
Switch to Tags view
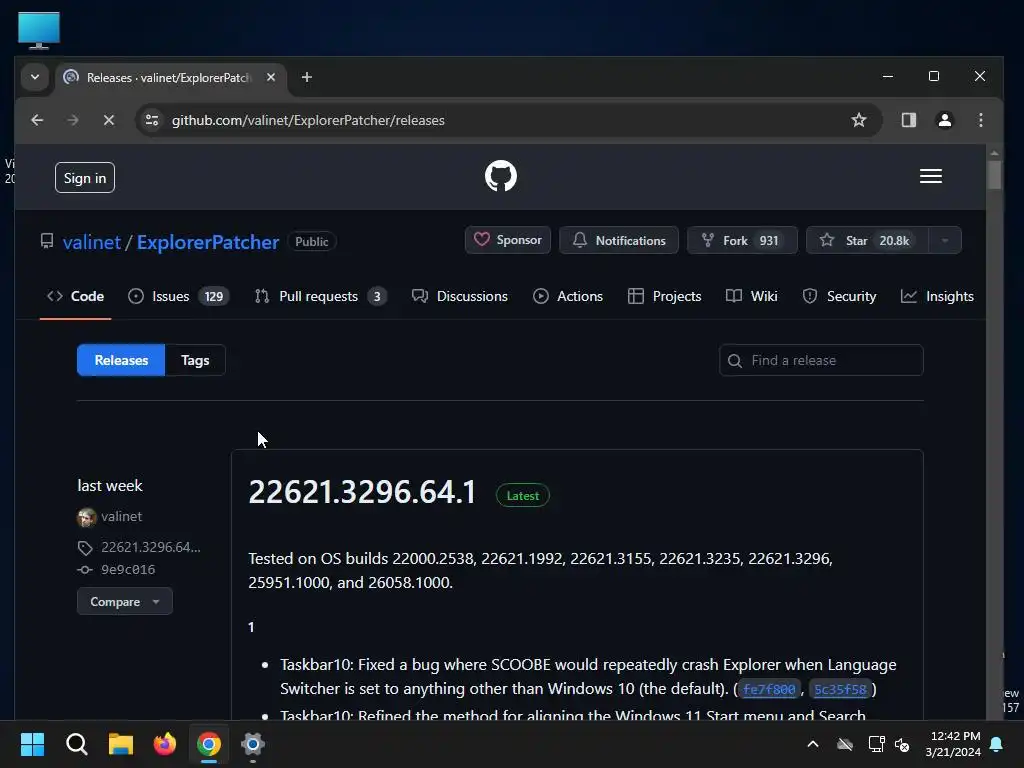(195, 360)
